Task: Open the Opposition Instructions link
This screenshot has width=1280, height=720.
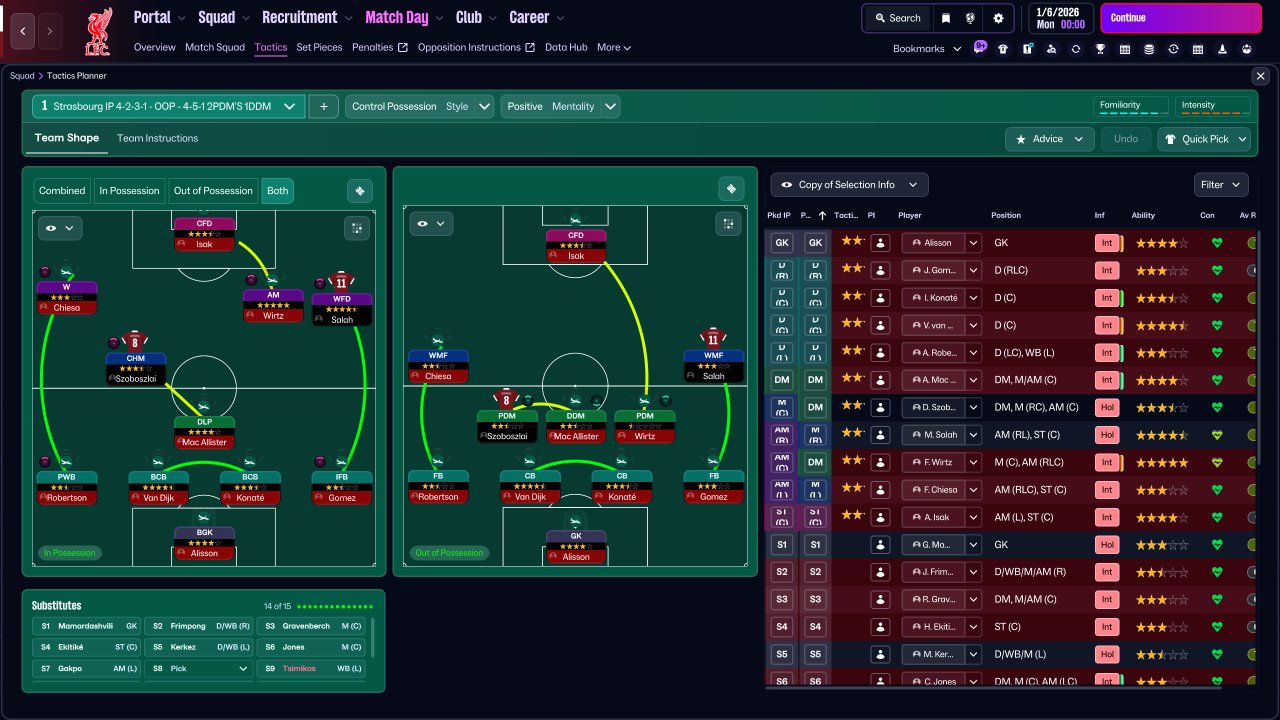Action: click(476, 47)
